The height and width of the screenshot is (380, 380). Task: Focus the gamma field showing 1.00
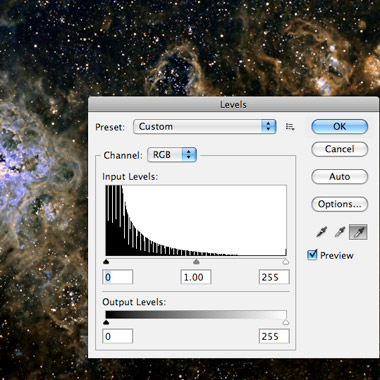(196, 277)
